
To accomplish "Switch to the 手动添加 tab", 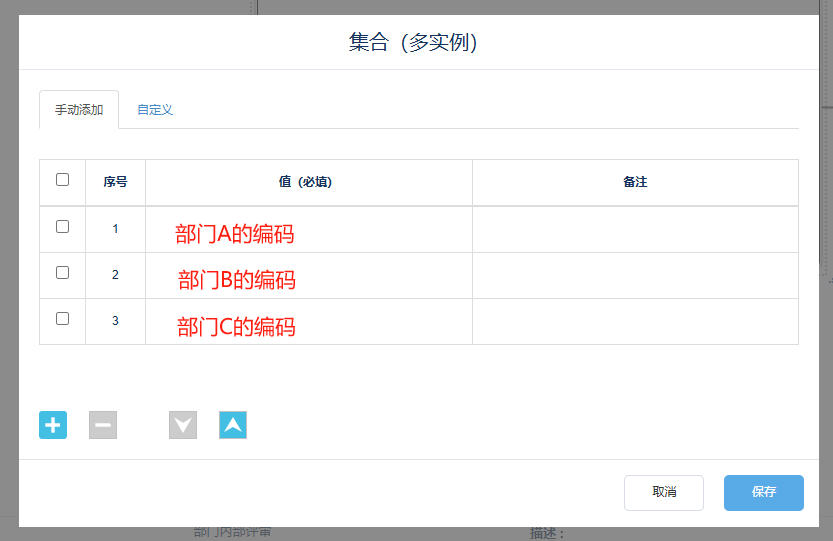I will (79, 110).
